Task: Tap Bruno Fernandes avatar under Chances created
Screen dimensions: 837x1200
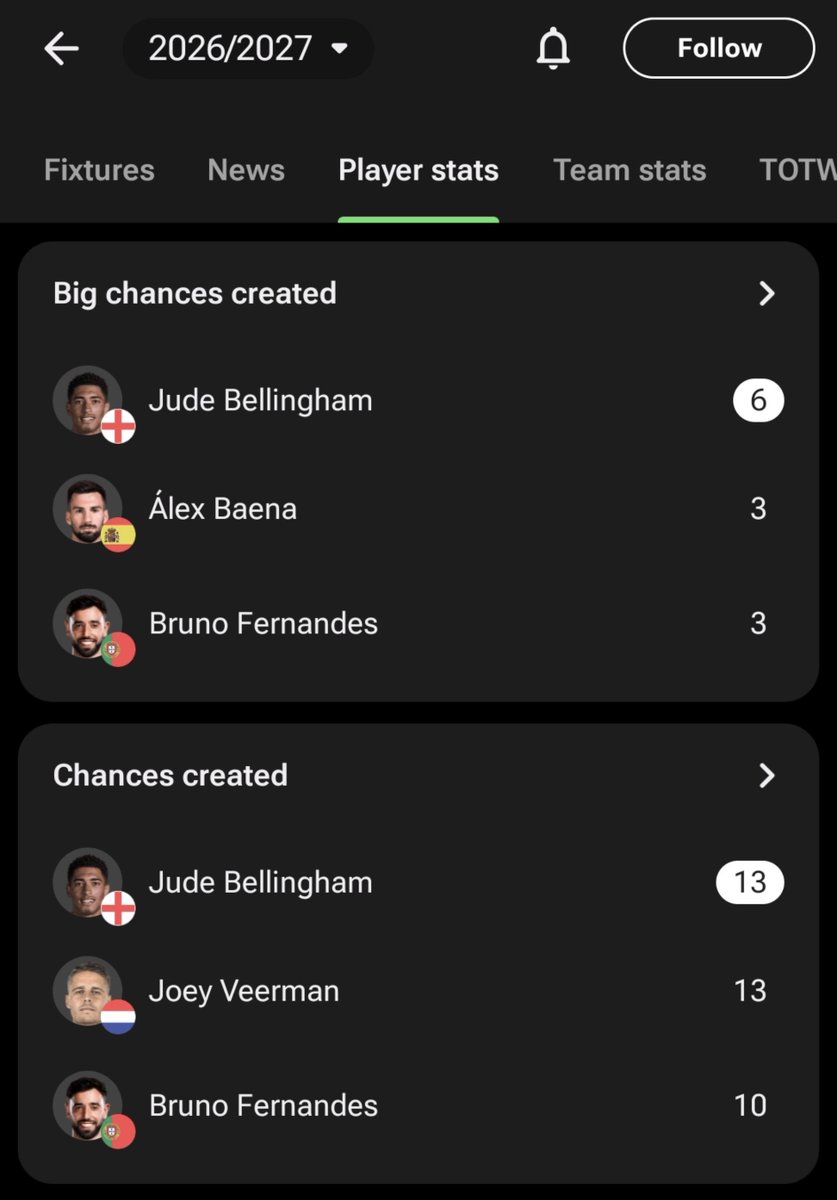Action: pos(88,1106)
